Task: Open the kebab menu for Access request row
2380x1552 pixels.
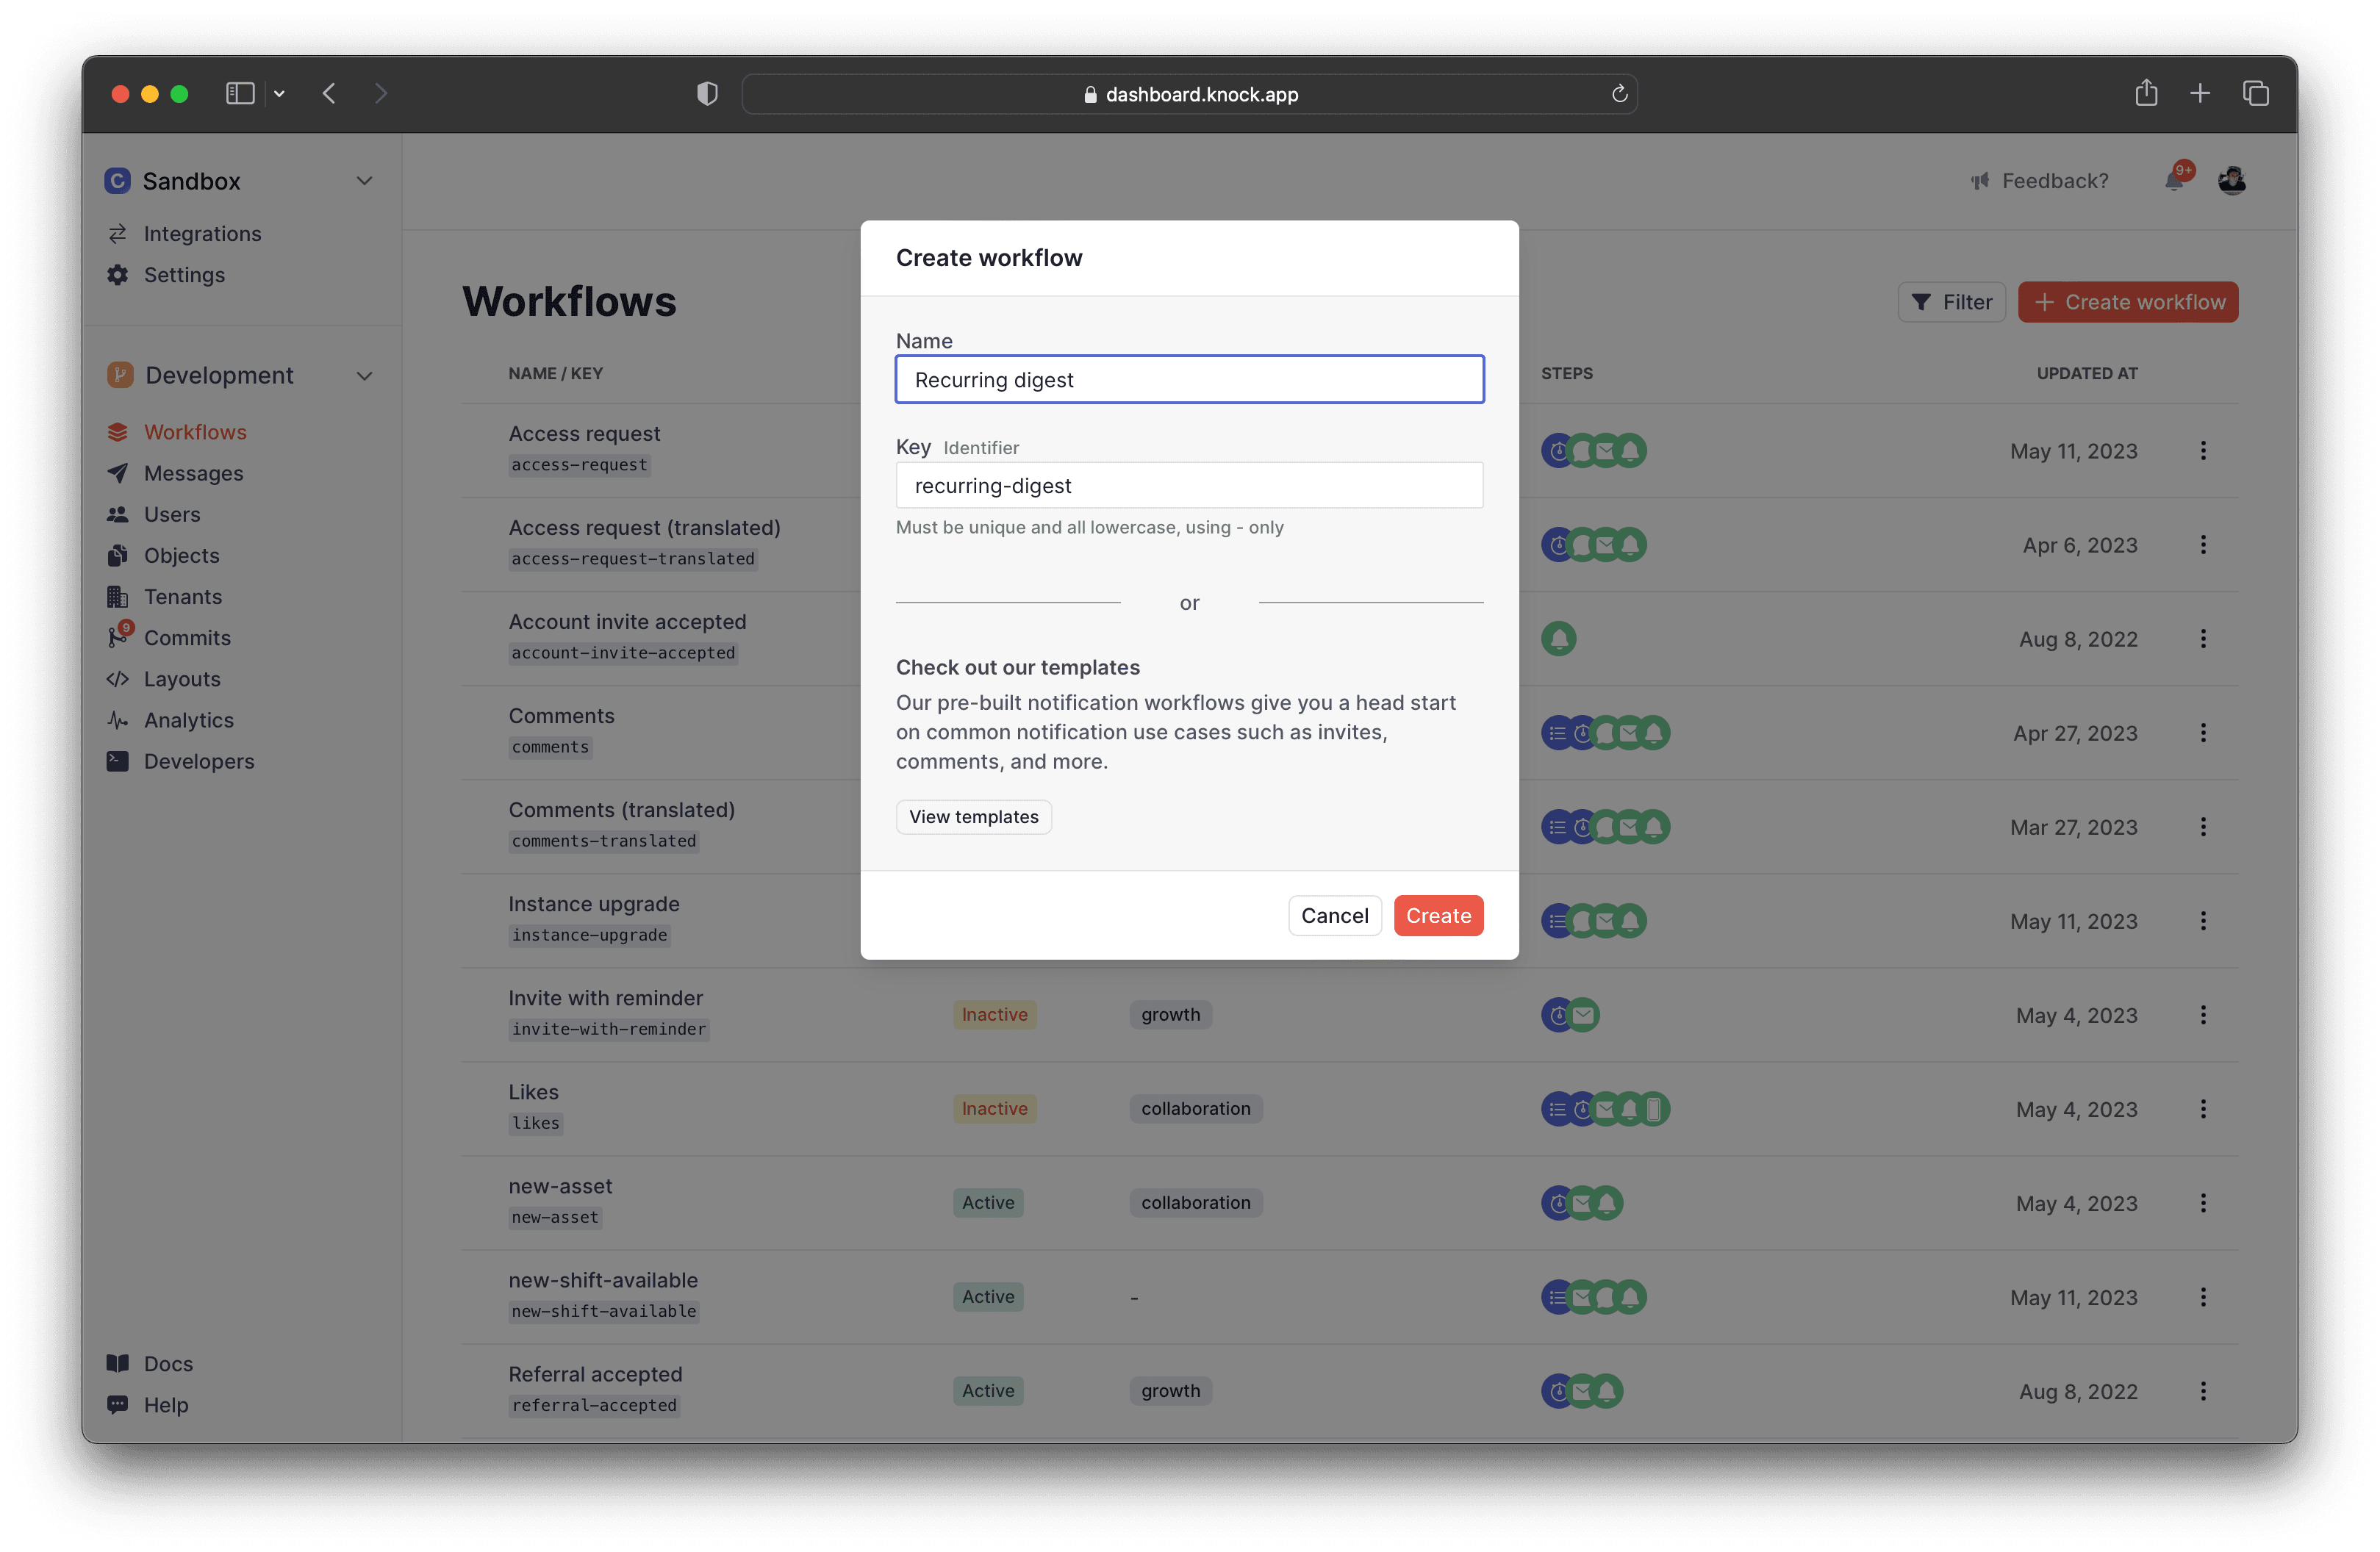Action: 2204,450
